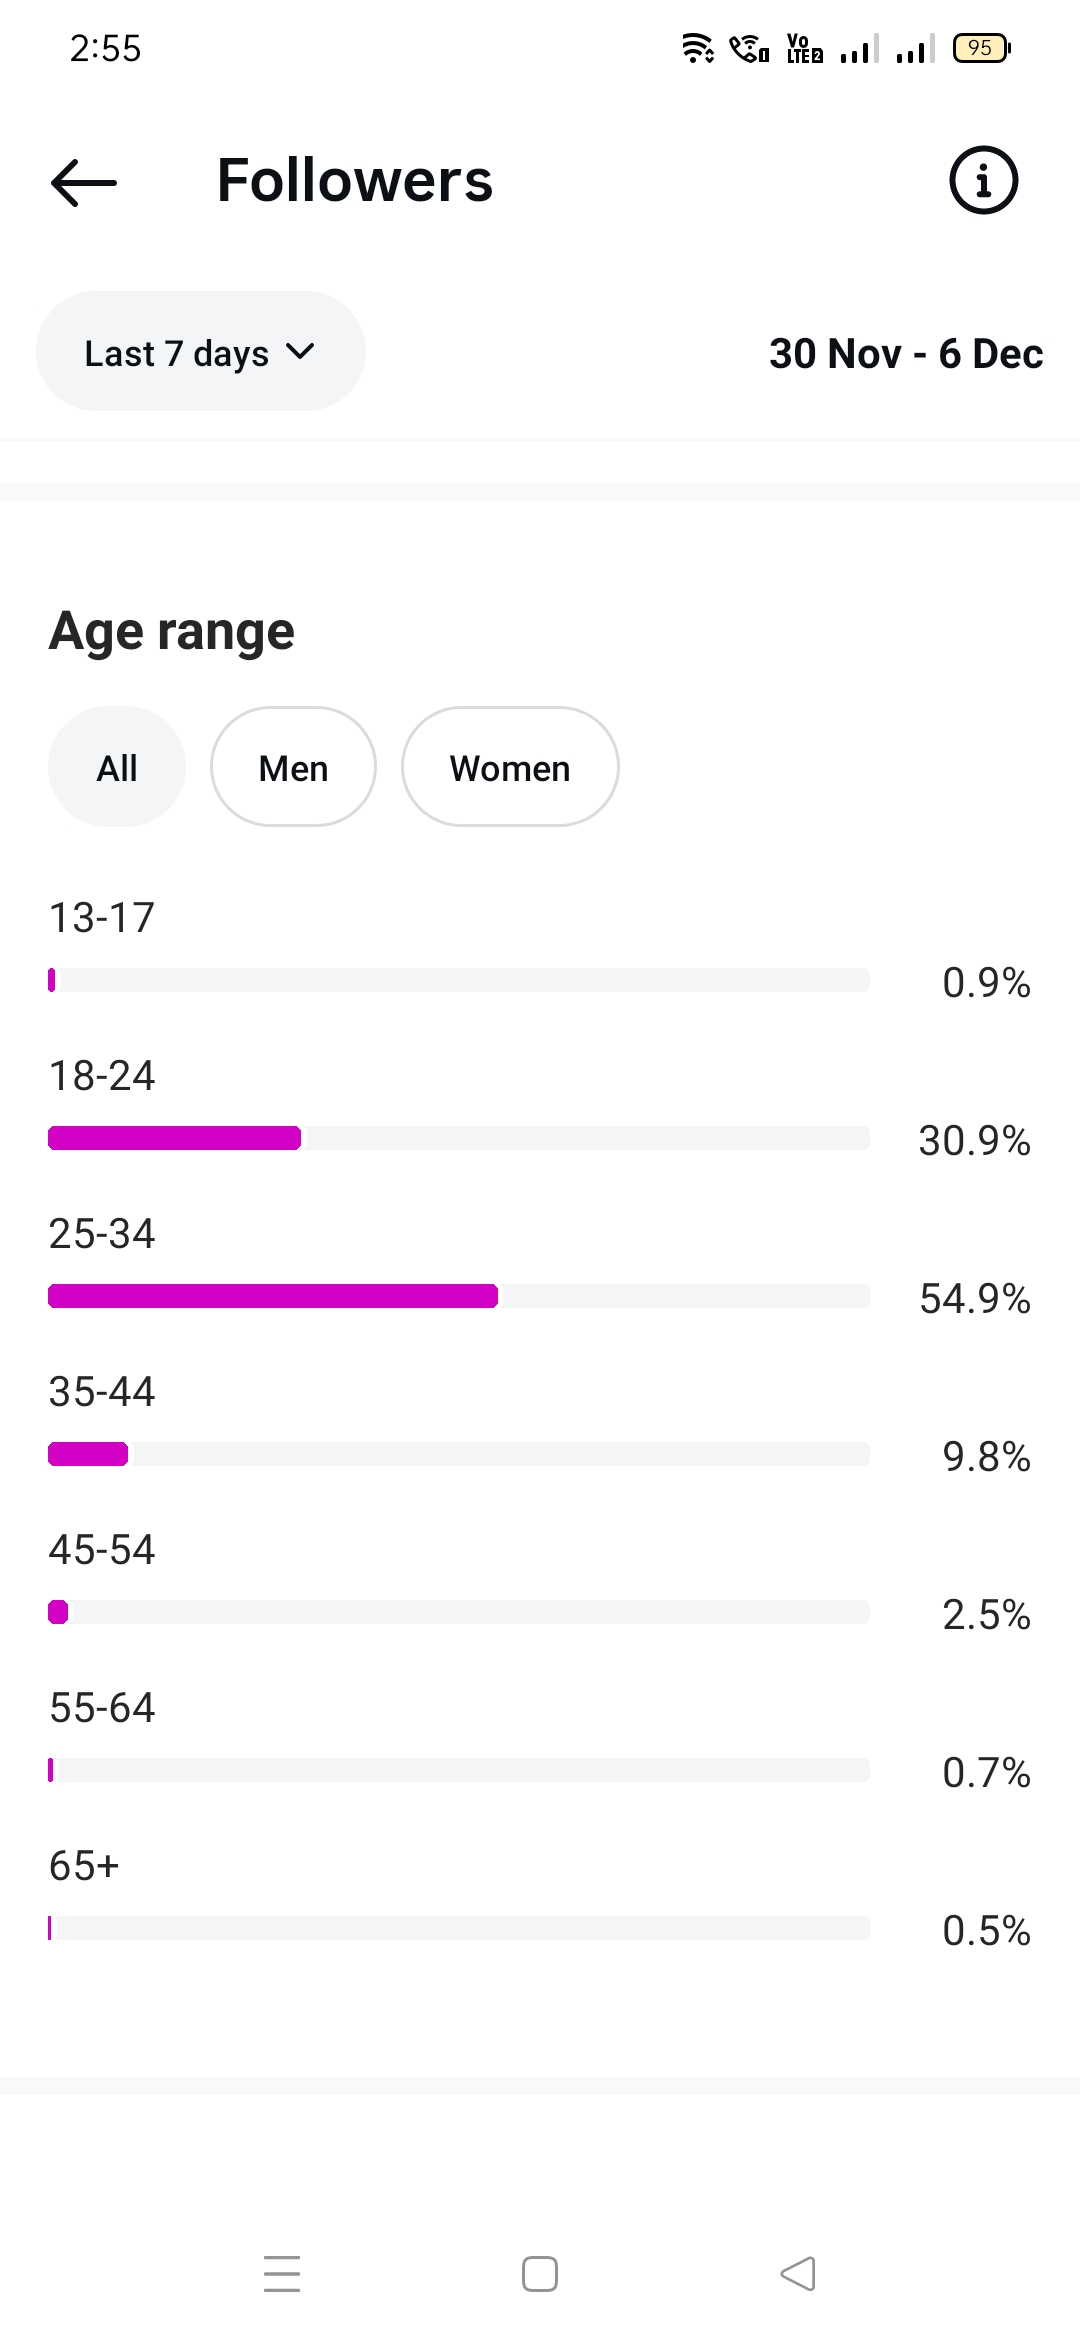Tap the 35-44 age group label
Screen dimensions: 1080x2340
102,1392
